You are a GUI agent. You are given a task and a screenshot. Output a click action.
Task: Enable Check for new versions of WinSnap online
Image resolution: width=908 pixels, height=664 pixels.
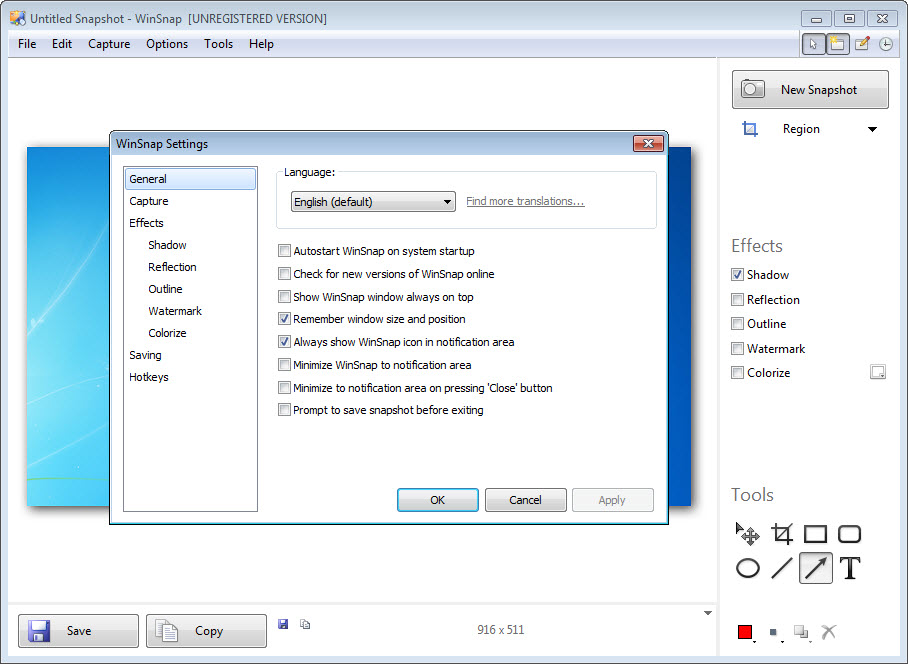[284, 274]
